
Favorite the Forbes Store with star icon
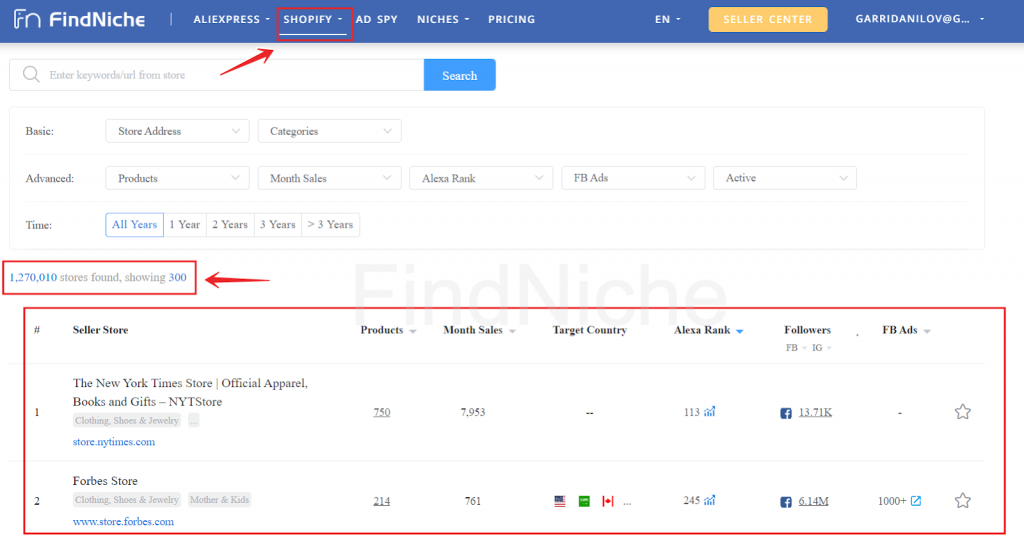pyautogui.click(x=963, y=501)
